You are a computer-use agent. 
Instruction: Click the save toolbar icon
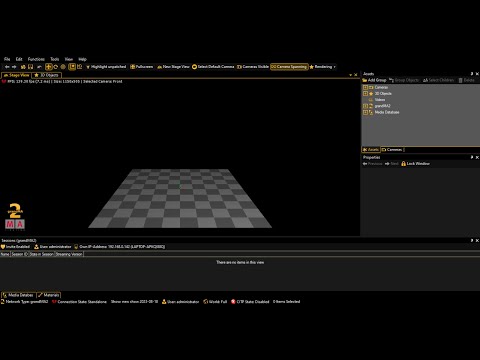point(30,67)
